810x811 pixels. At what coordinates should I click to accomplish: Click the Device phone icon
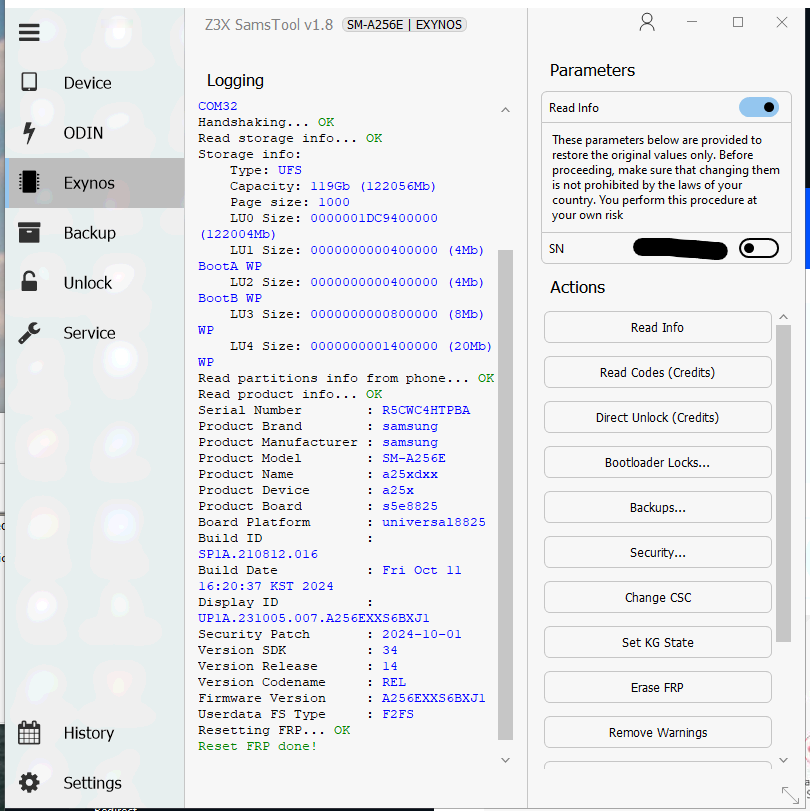click(x=29, y=83)
